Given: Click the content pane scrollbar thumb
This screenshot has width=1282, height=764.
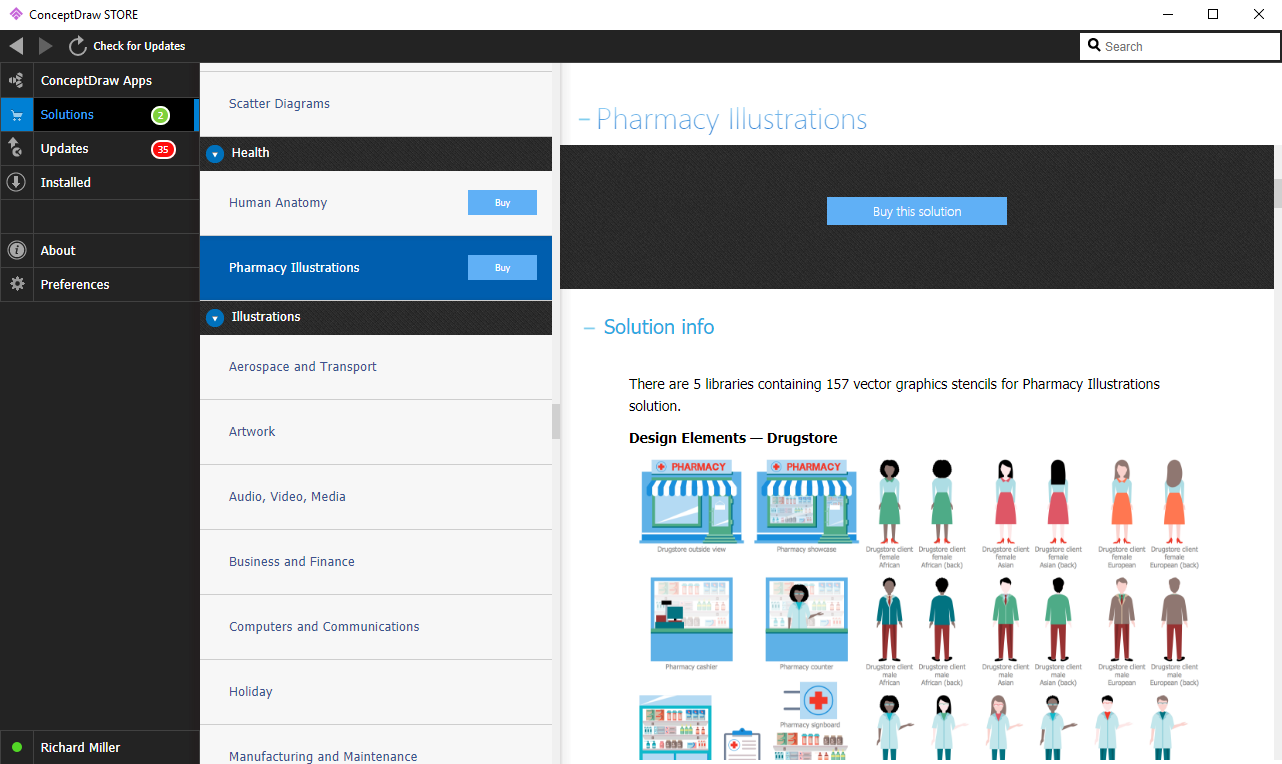Looking at the screenshot, I should coord(1277,193).
